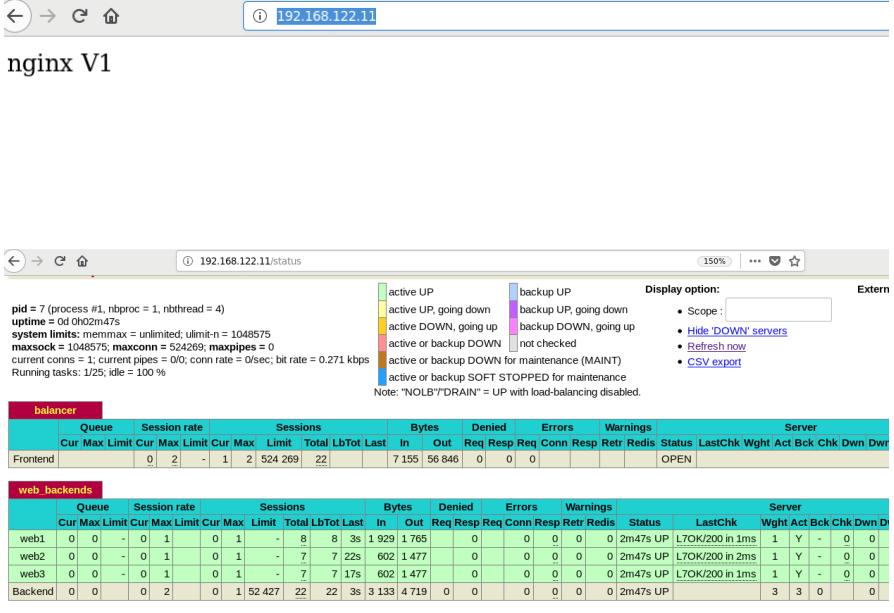Click the web2 server row label

click(x=32, y=556)
